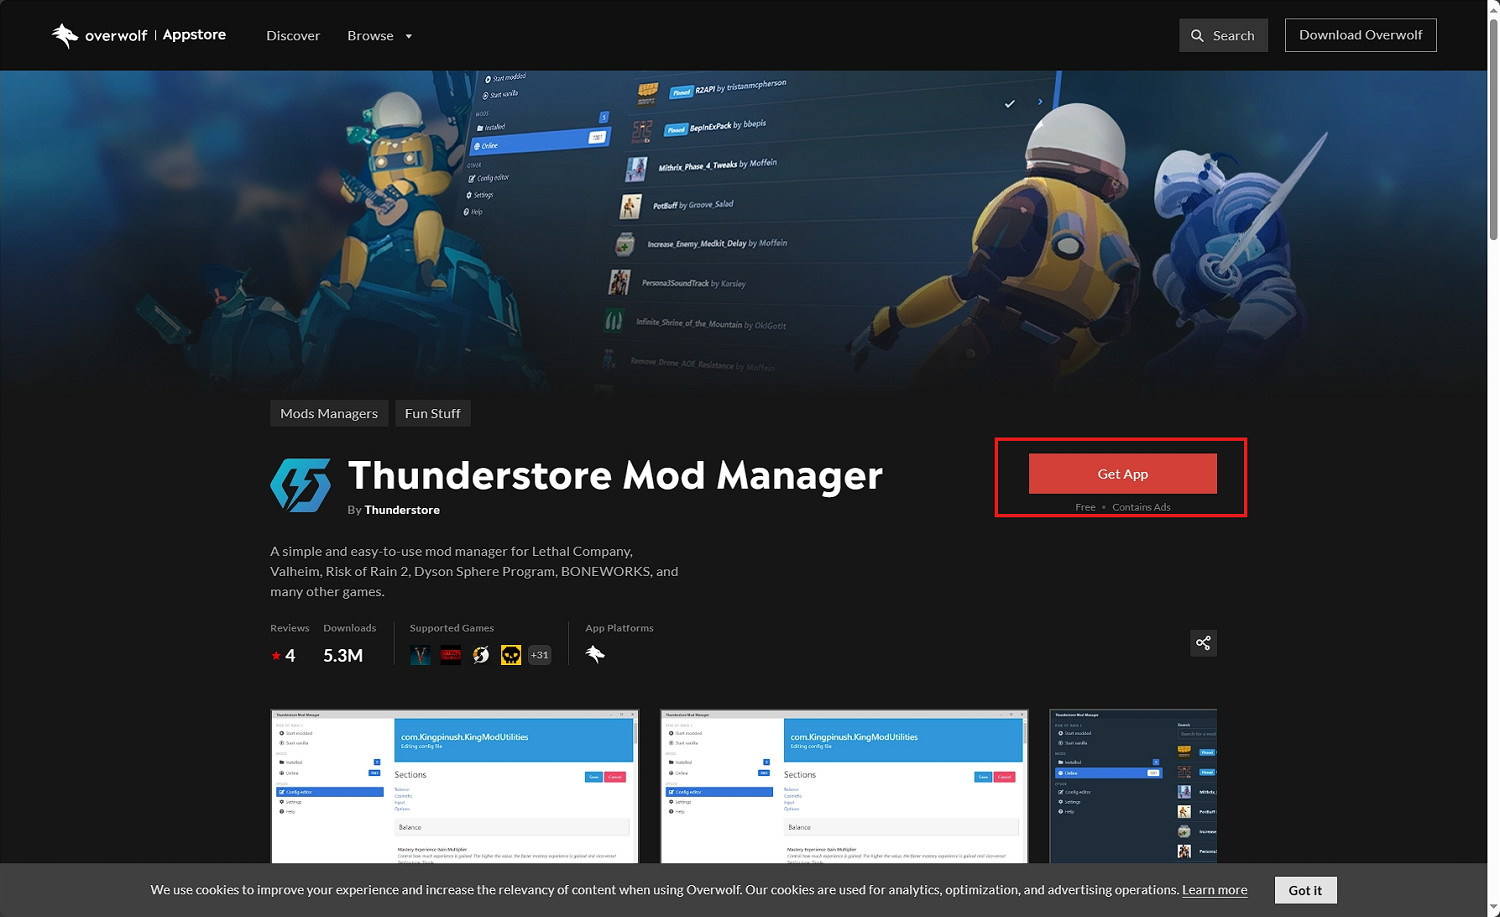1500x917 pixels.
Task: Select the yellow skull game icon
Action: click(511, 655)
